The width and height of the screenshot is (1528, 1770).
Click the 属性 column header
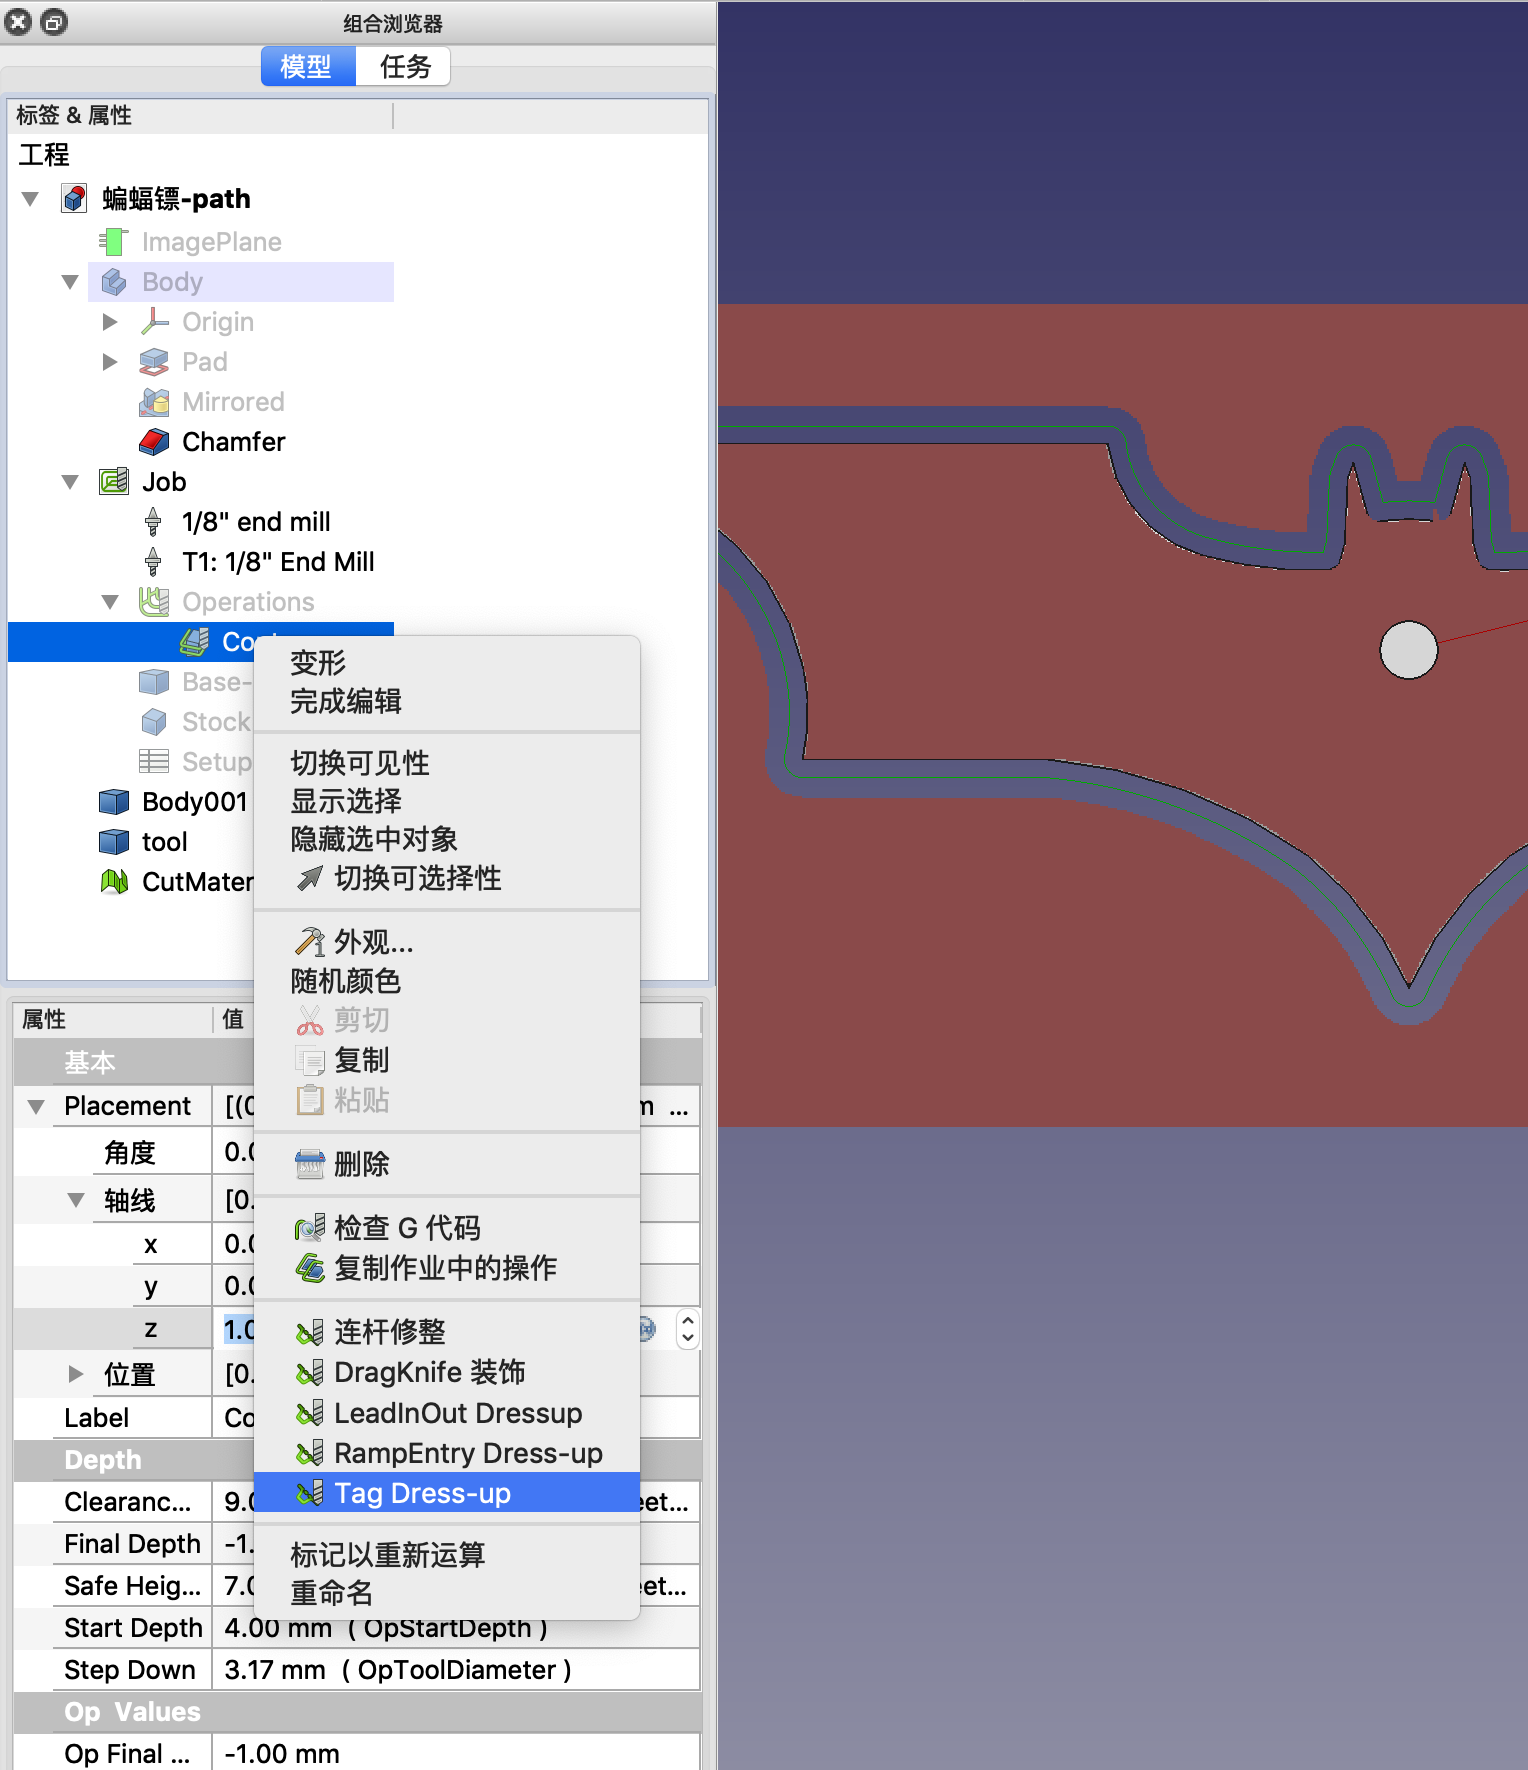[x=112, y=1019]
